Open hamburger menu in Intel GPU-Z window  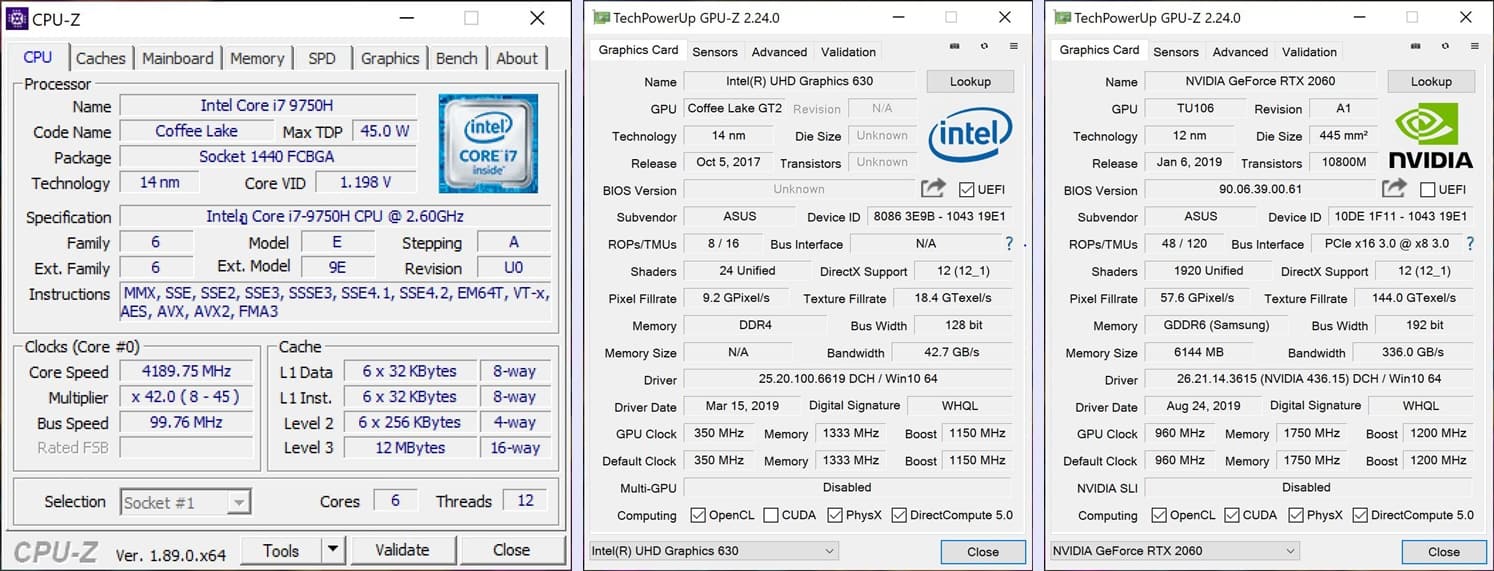(1013, 46)
